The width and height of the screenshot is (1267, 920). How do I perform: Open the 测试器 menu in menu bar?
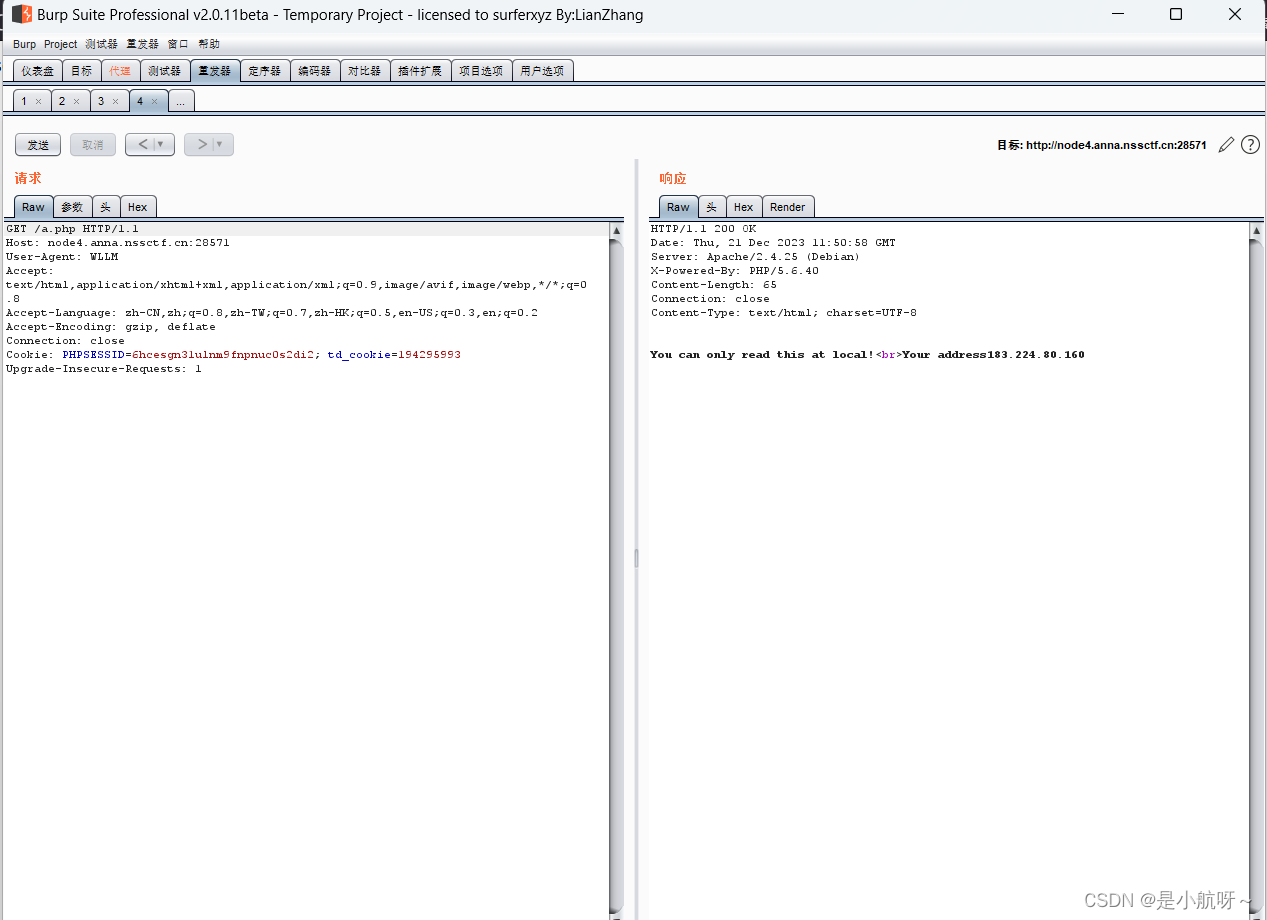(101, 44)
